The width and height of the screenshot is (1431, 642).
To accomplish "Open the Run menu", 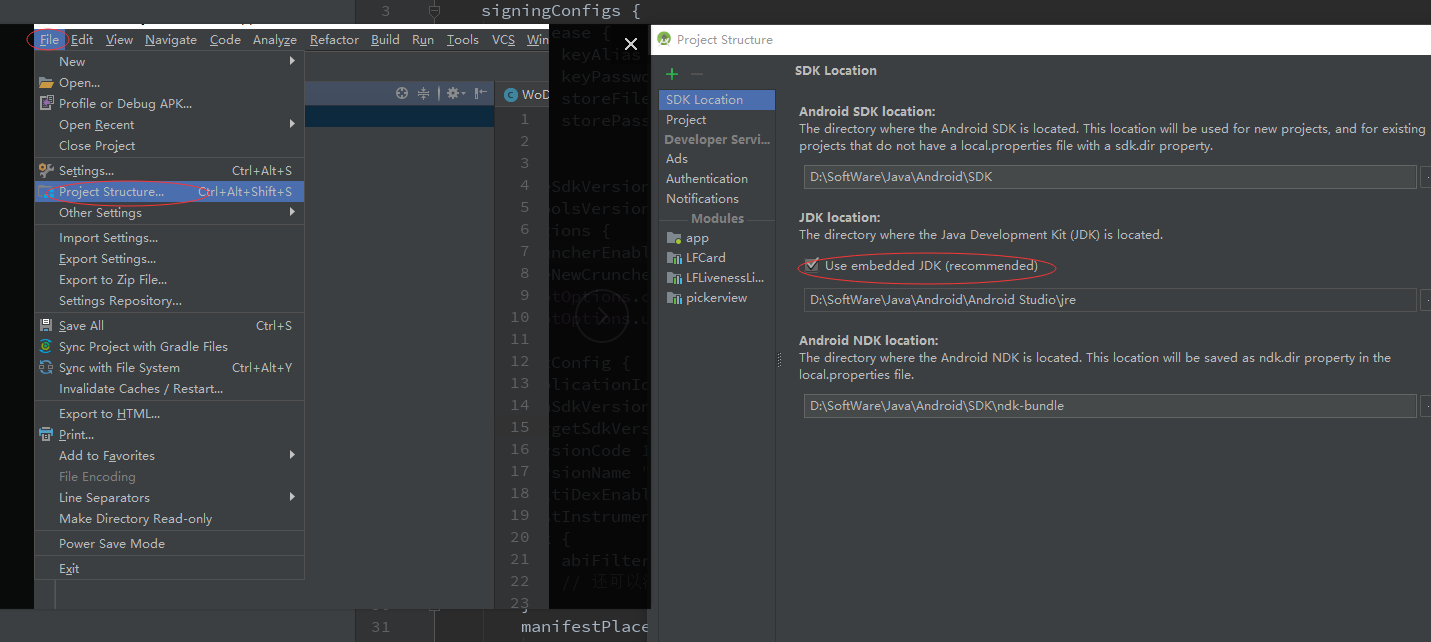I will click(x=423, y=40).
